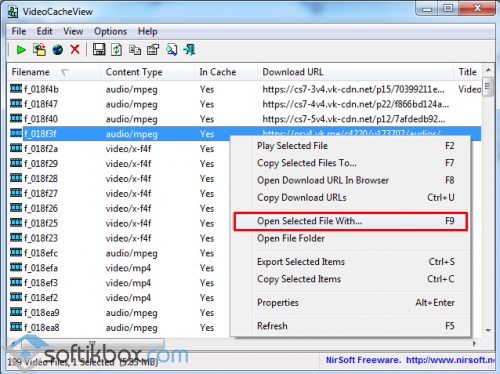Click the film icon of row f_018efc
The image size is (500, 374).
coord(16,252)
